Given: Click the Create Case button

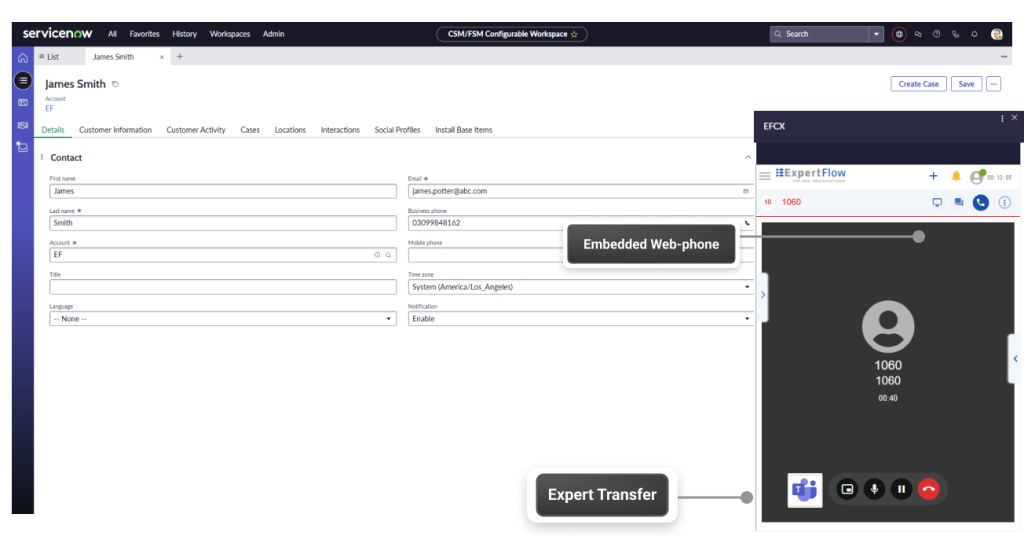Looking at the screenshot, I should pyautogui.click(x=918, y=84).
